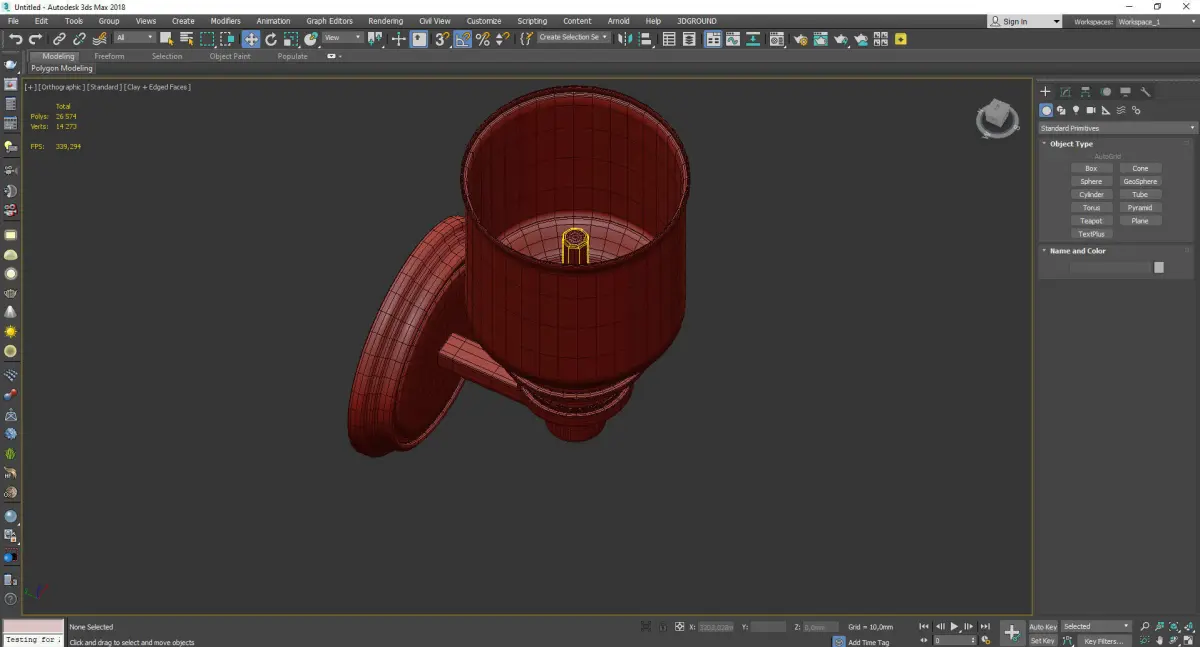
Task: Switch to the Motion command panel
Action: 1105,92
